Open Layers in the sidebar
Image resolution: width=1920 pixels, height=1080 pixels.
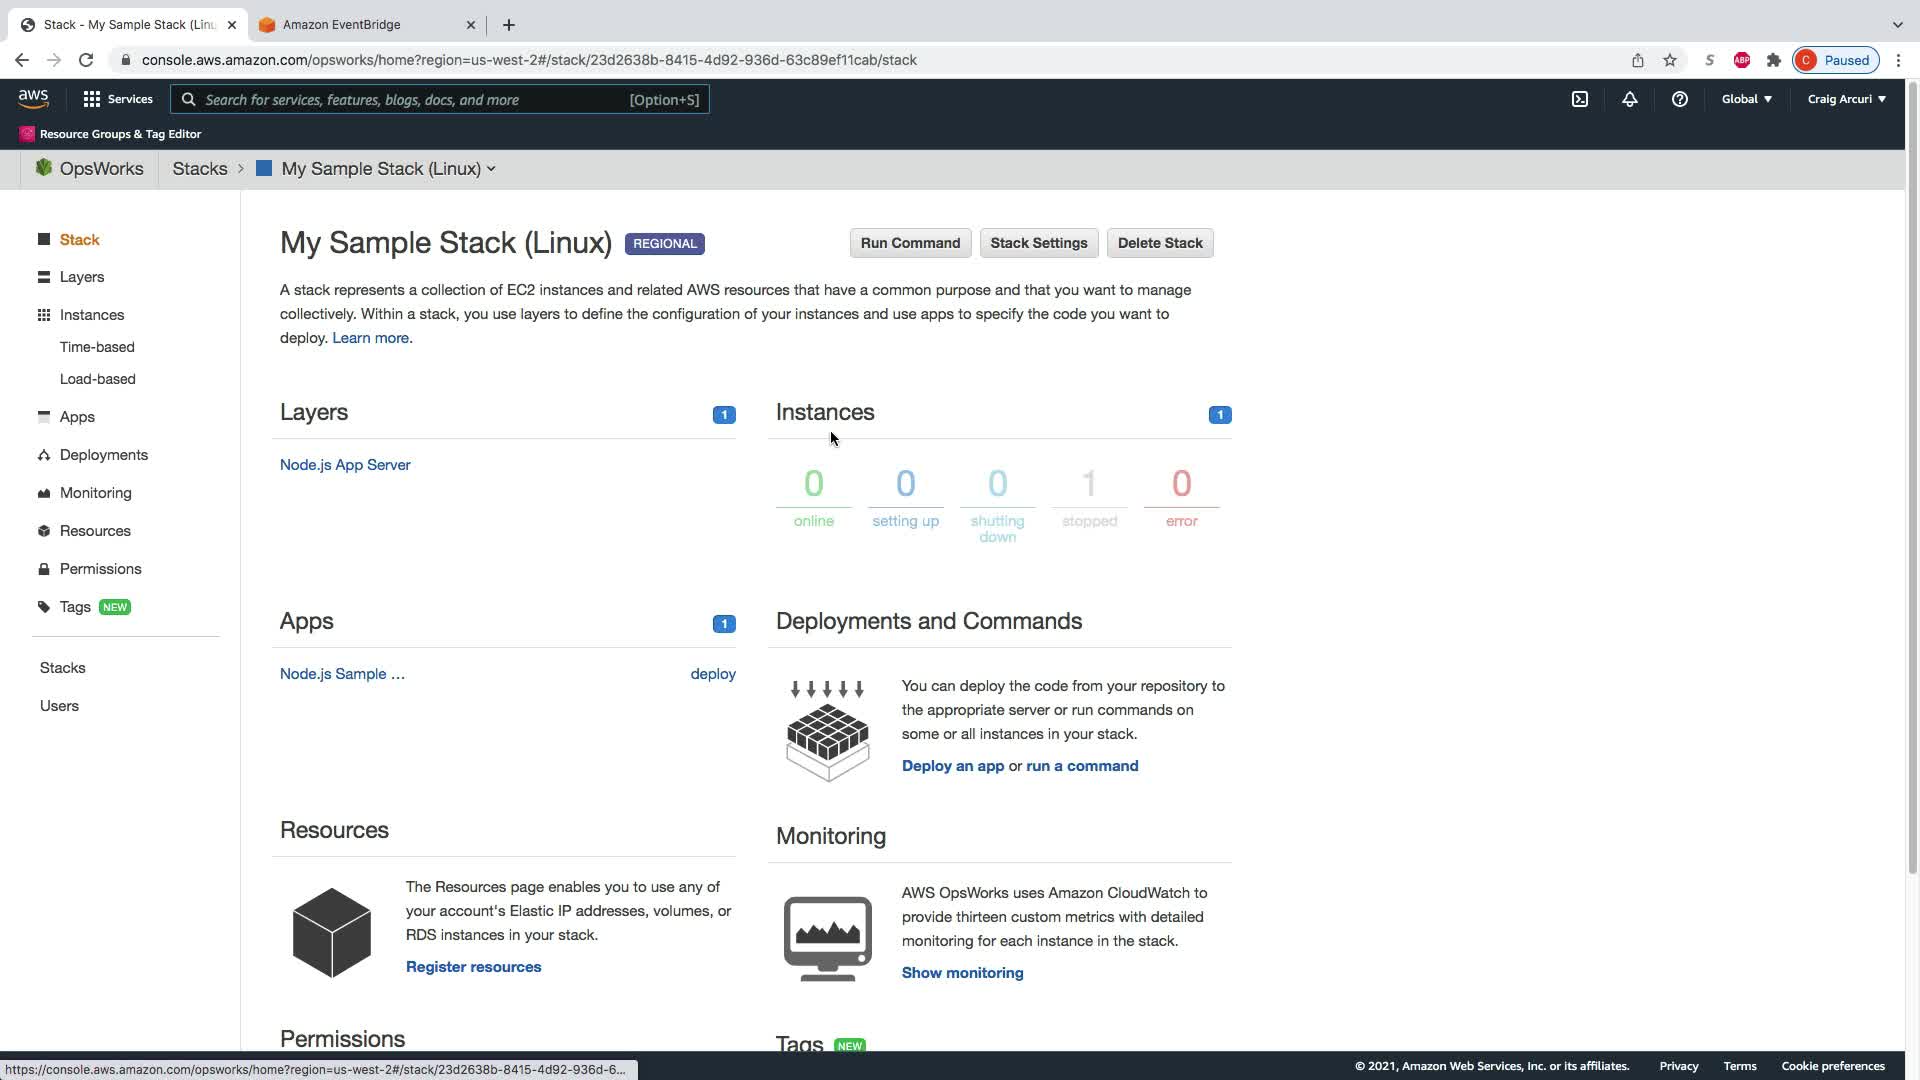(82, 277)
